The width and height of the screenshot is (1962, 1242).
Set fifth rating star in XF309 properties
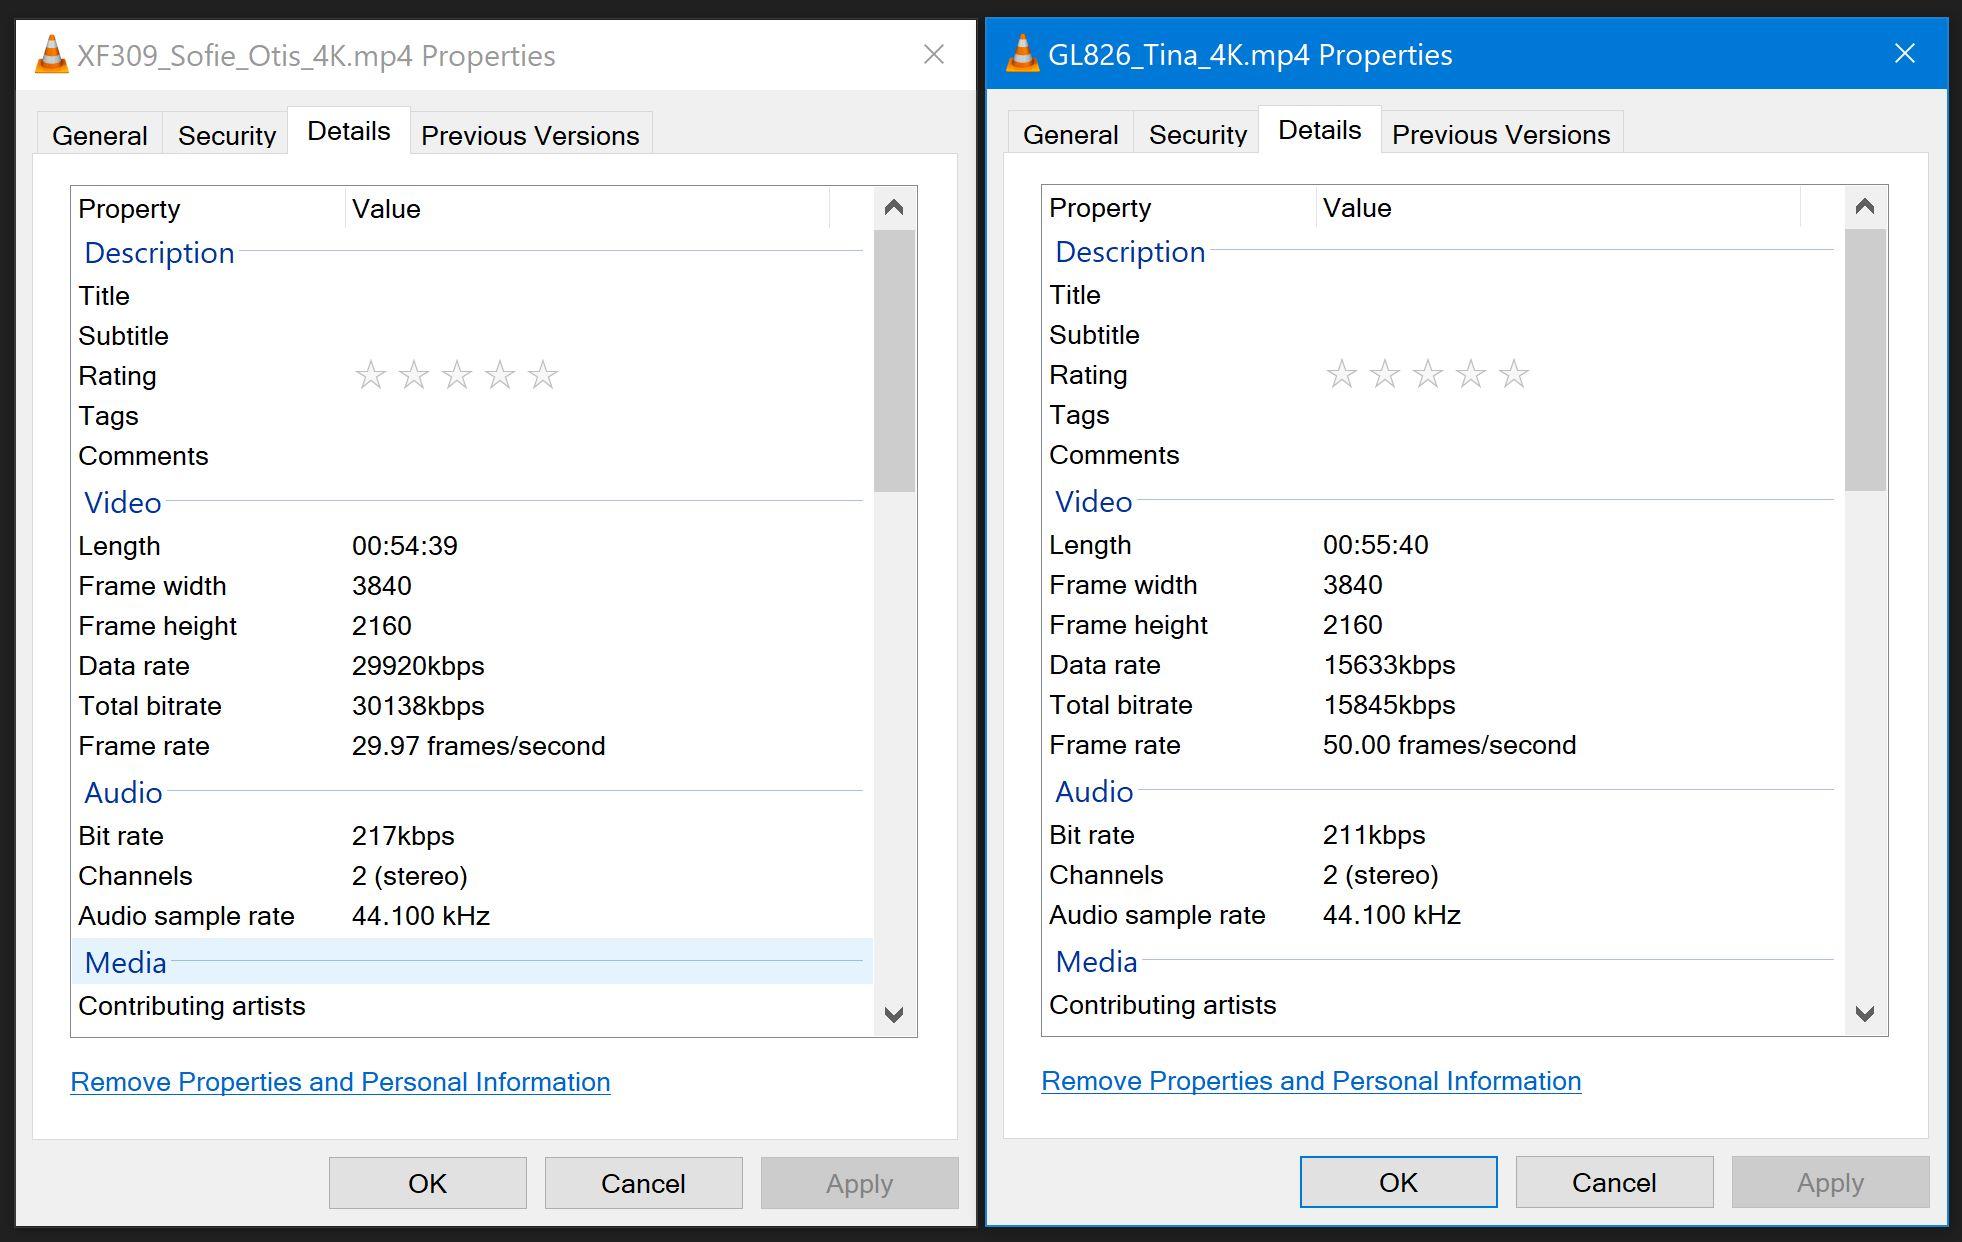click(x=543, y=376)
